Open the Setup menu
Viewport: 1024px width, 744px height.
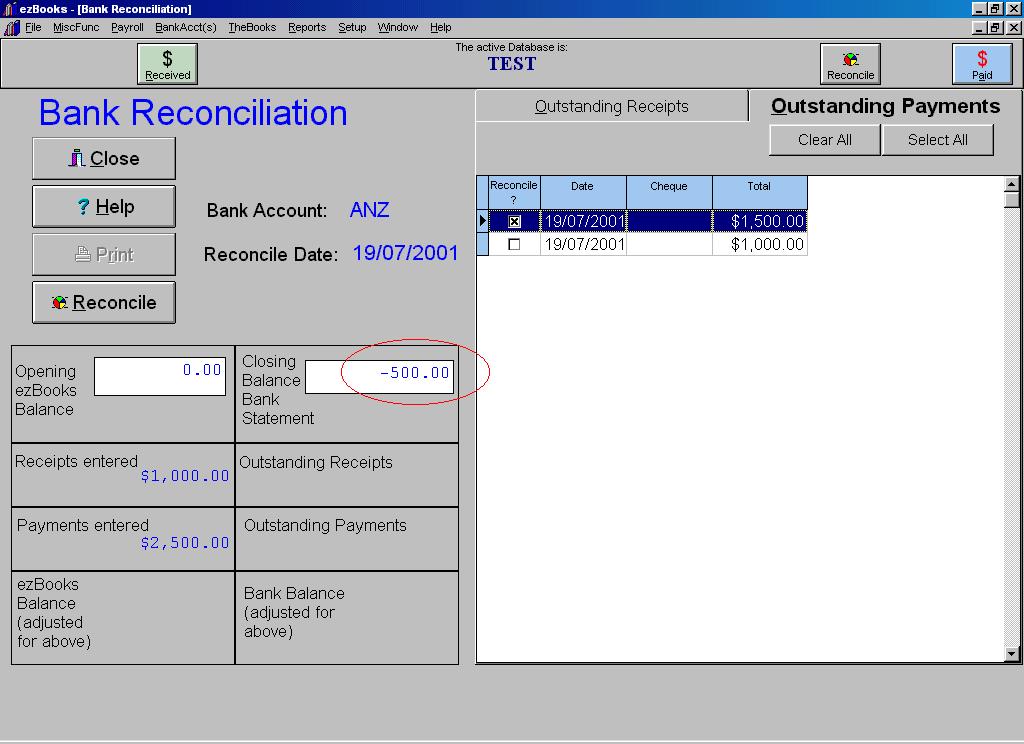pos(352,27)
